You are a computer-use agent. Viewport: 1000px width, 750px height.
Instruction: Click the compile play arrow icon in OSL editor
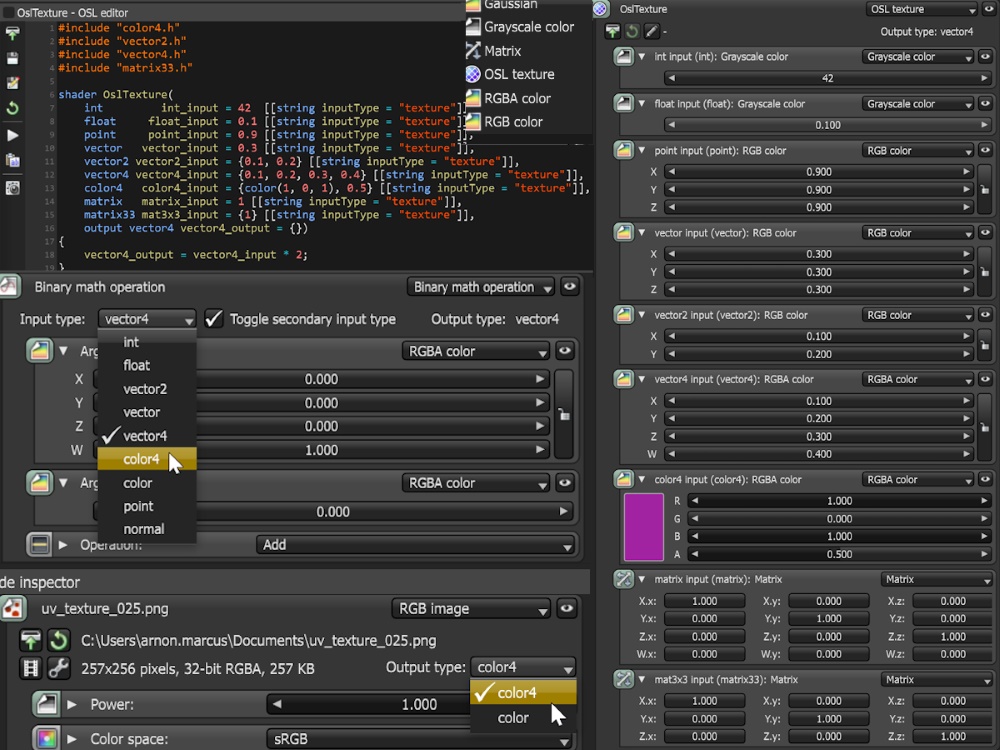pyautogui.click(x=12, y=135)
